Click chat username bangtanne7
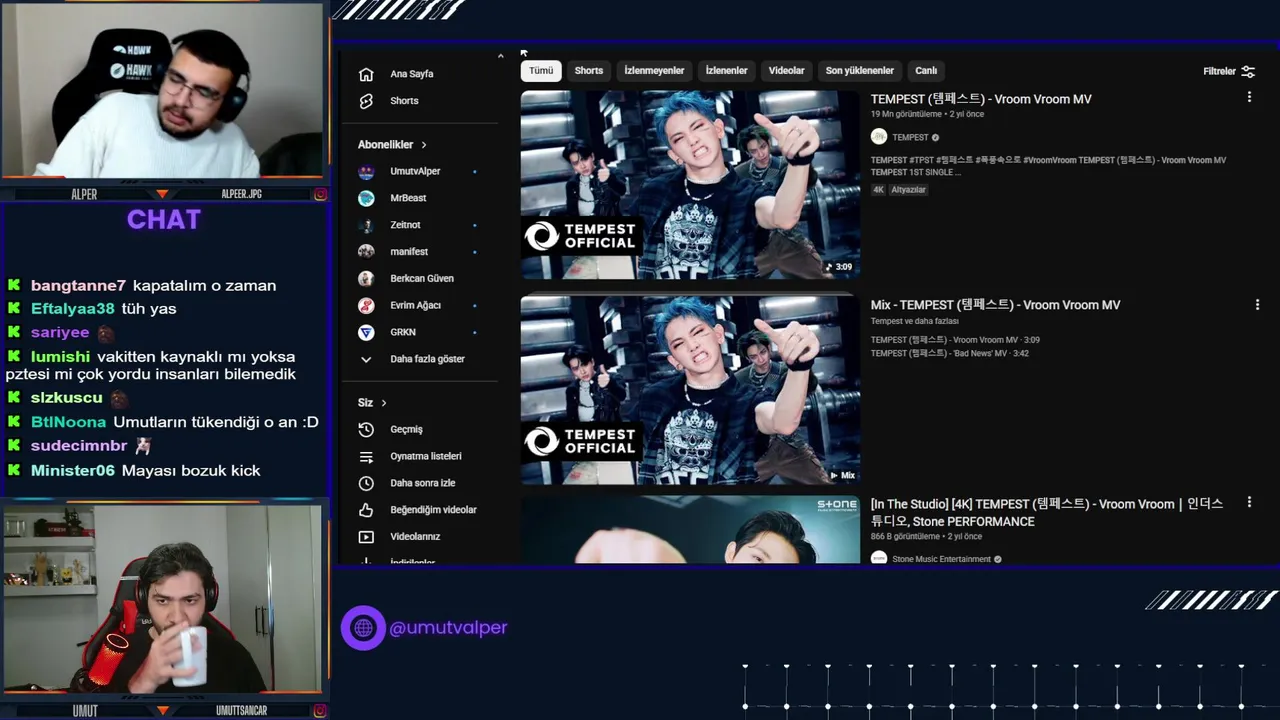The height and width of the screenshot is (720, 1280). [78, 285]
